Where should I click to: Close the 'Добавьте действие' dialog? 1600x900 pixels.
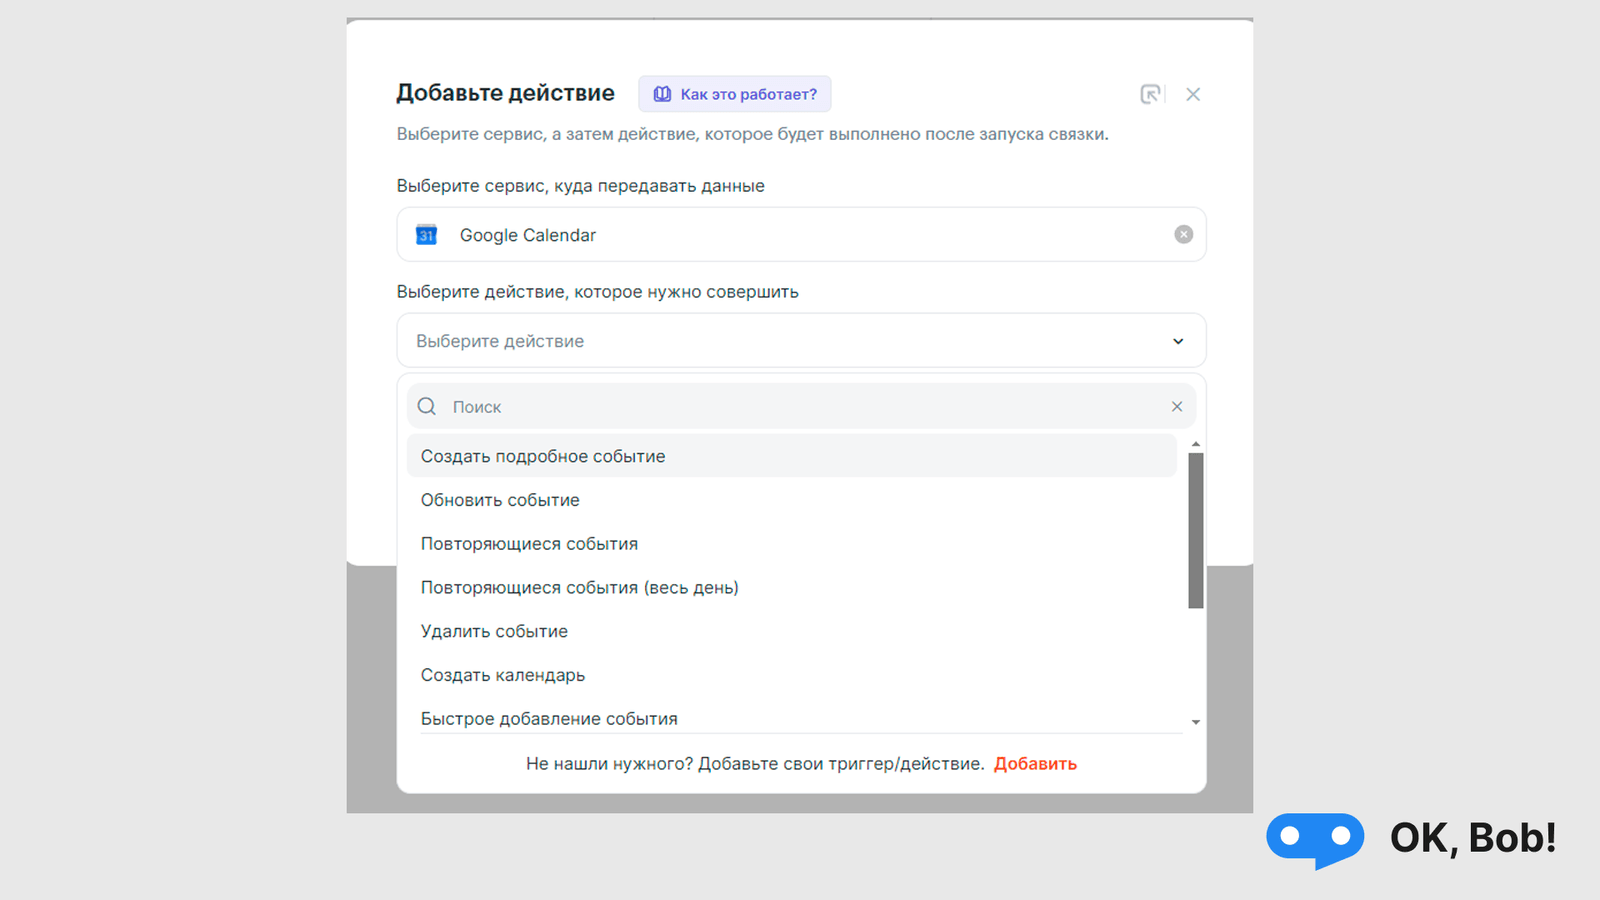tap(1193, 93)
